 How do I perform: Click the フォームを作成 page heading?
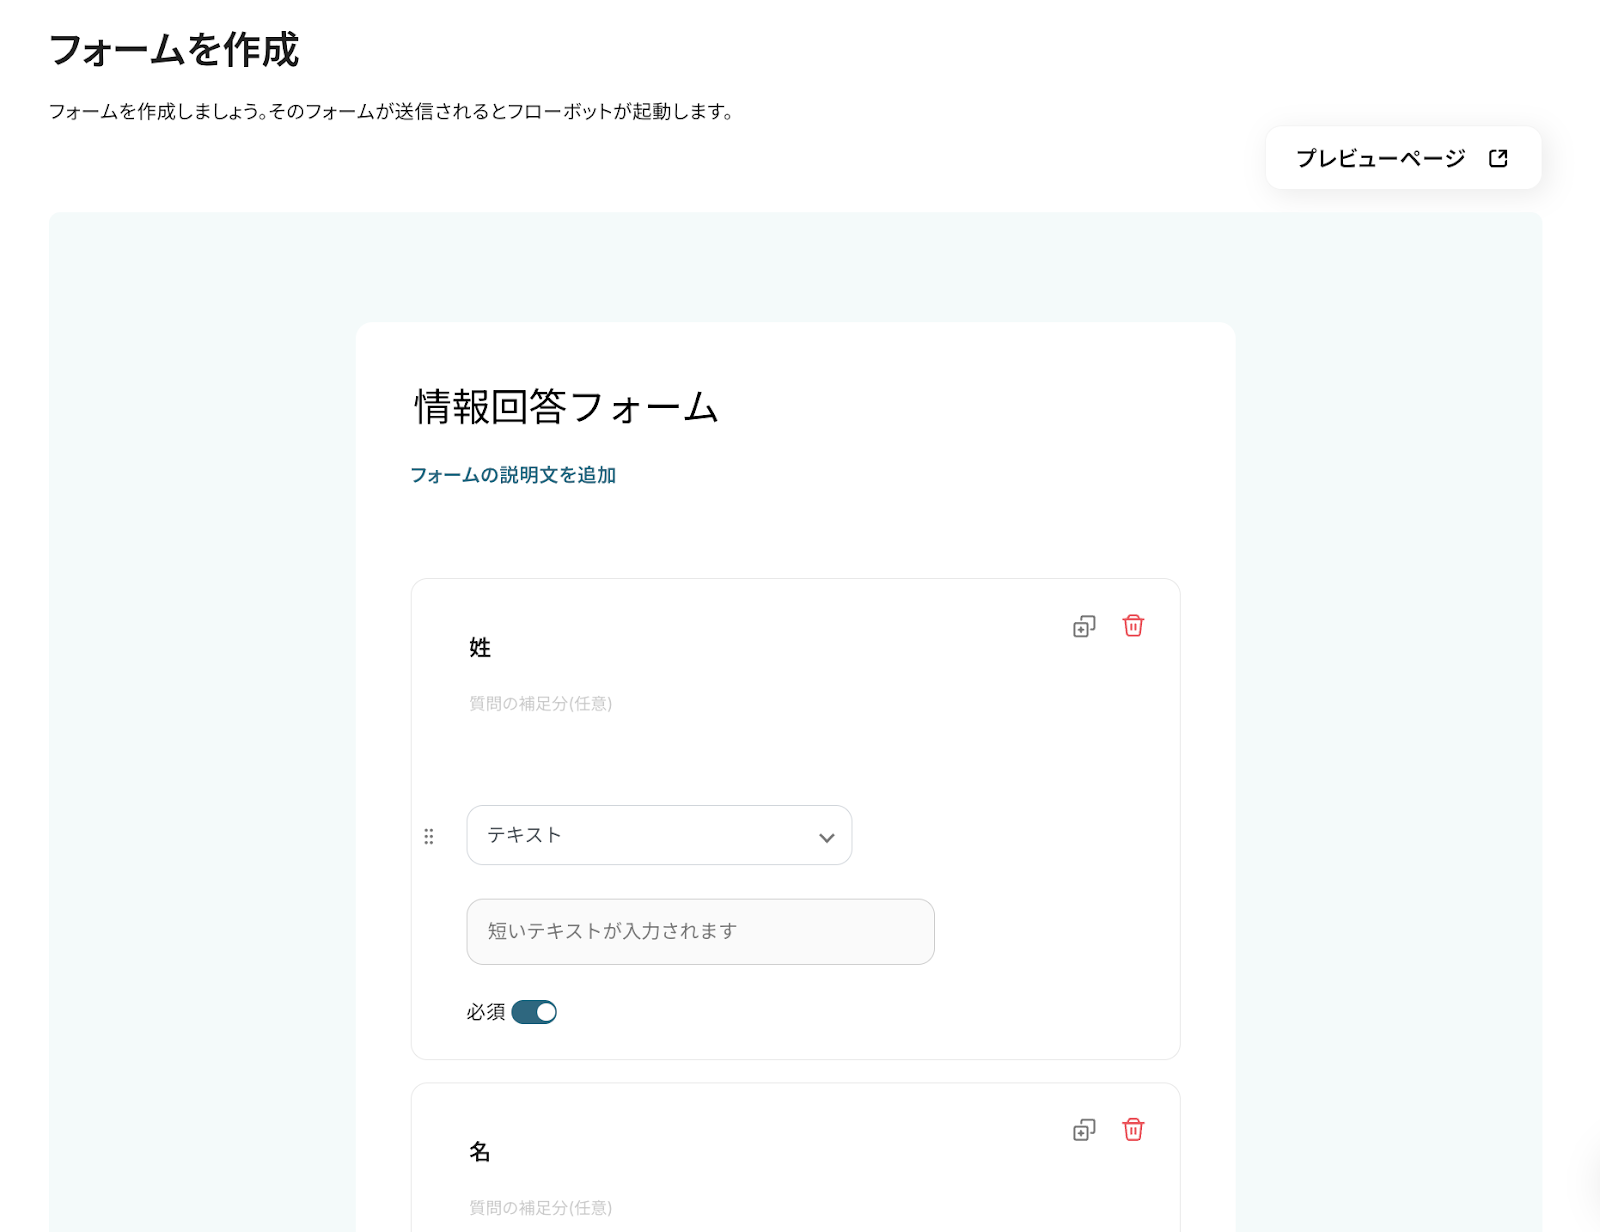pyautogui.click(x=174, y=50)
